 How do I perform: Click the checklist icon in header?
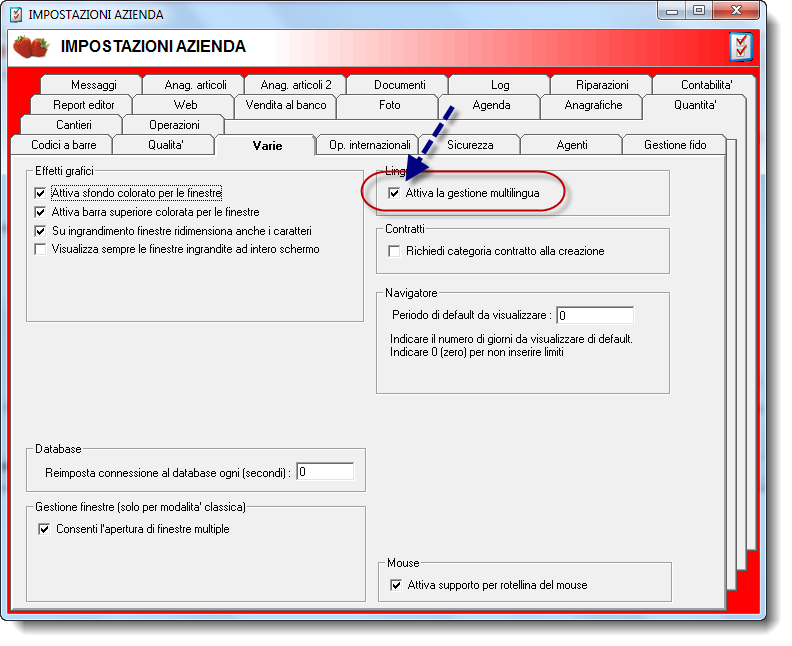(x=741, y=47)
